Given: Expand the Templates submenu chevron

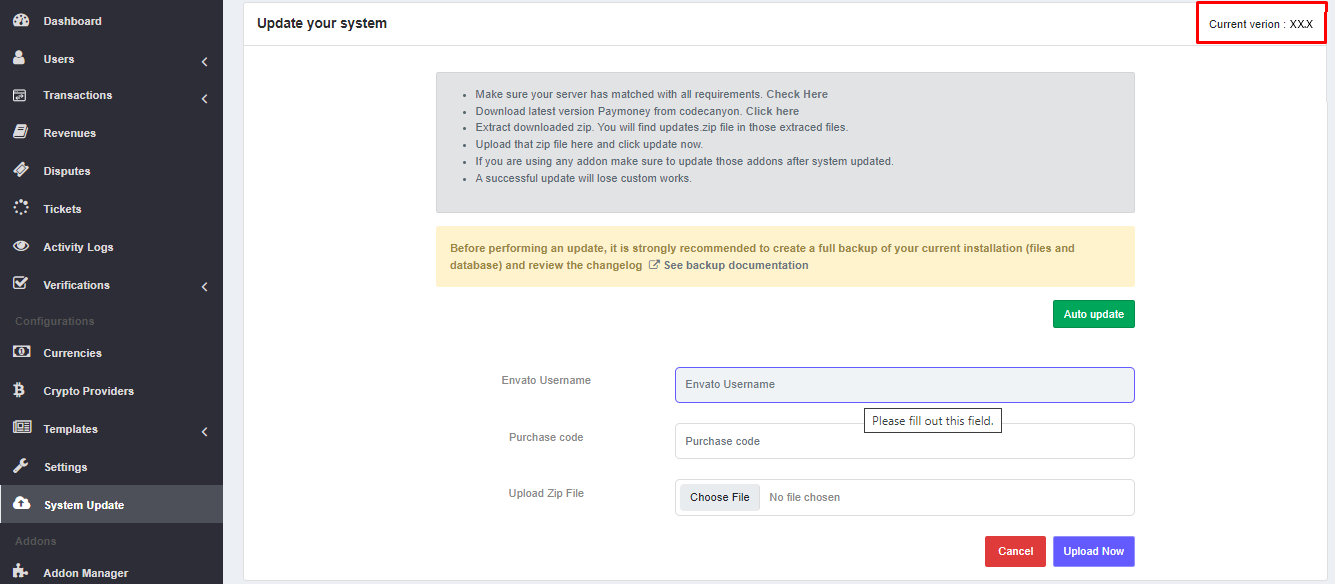Looking at the screenshot, I should 204,432.
